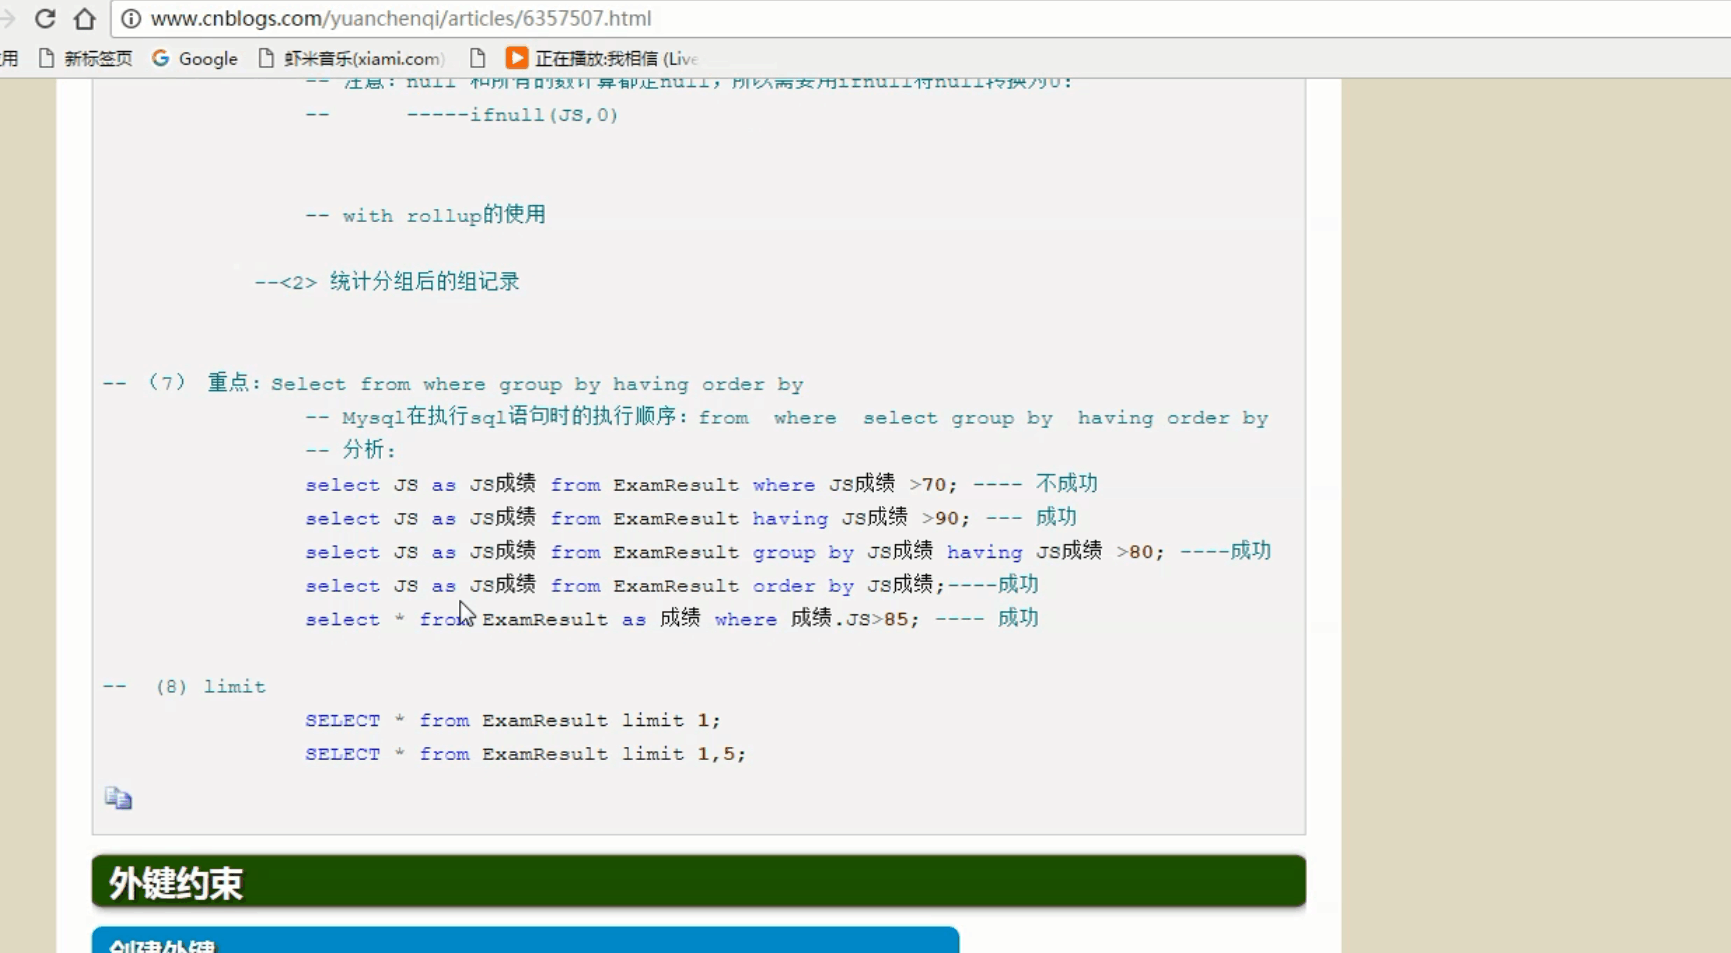Click the '(7) 重点: Select from where' line

click(453, 383)
